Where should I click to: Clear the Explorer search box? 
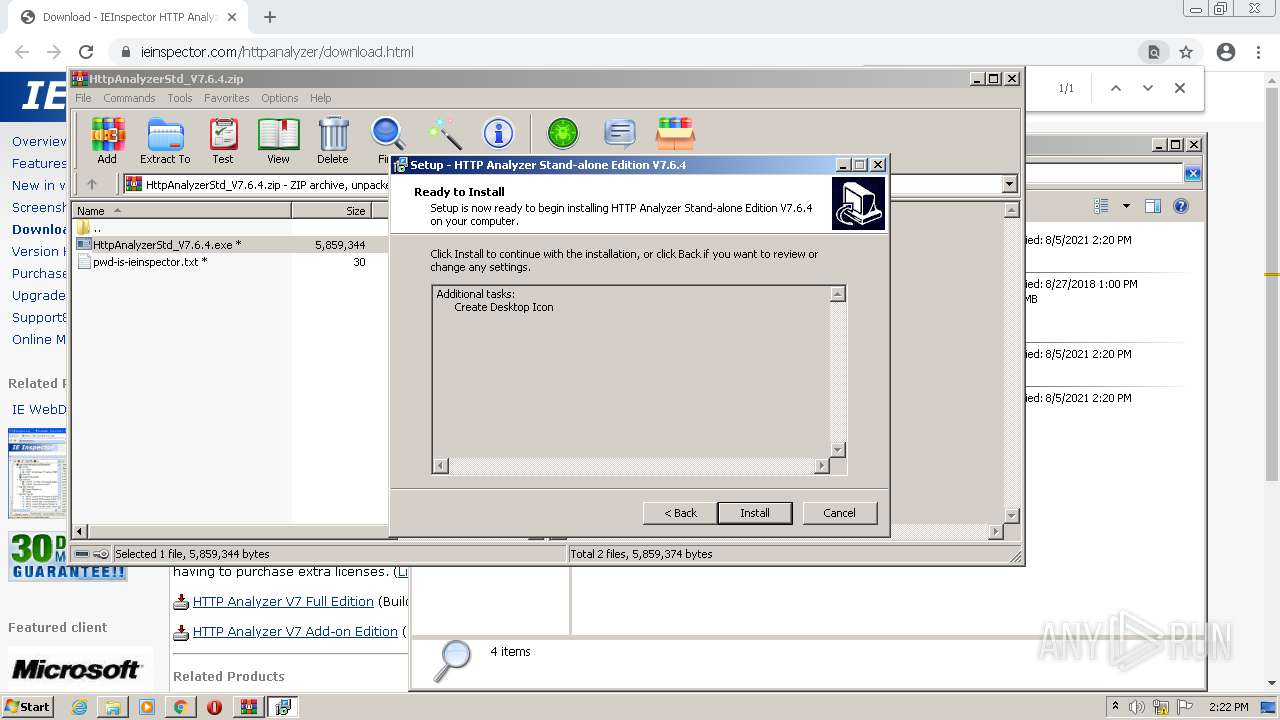click(x=1192, y=174)
